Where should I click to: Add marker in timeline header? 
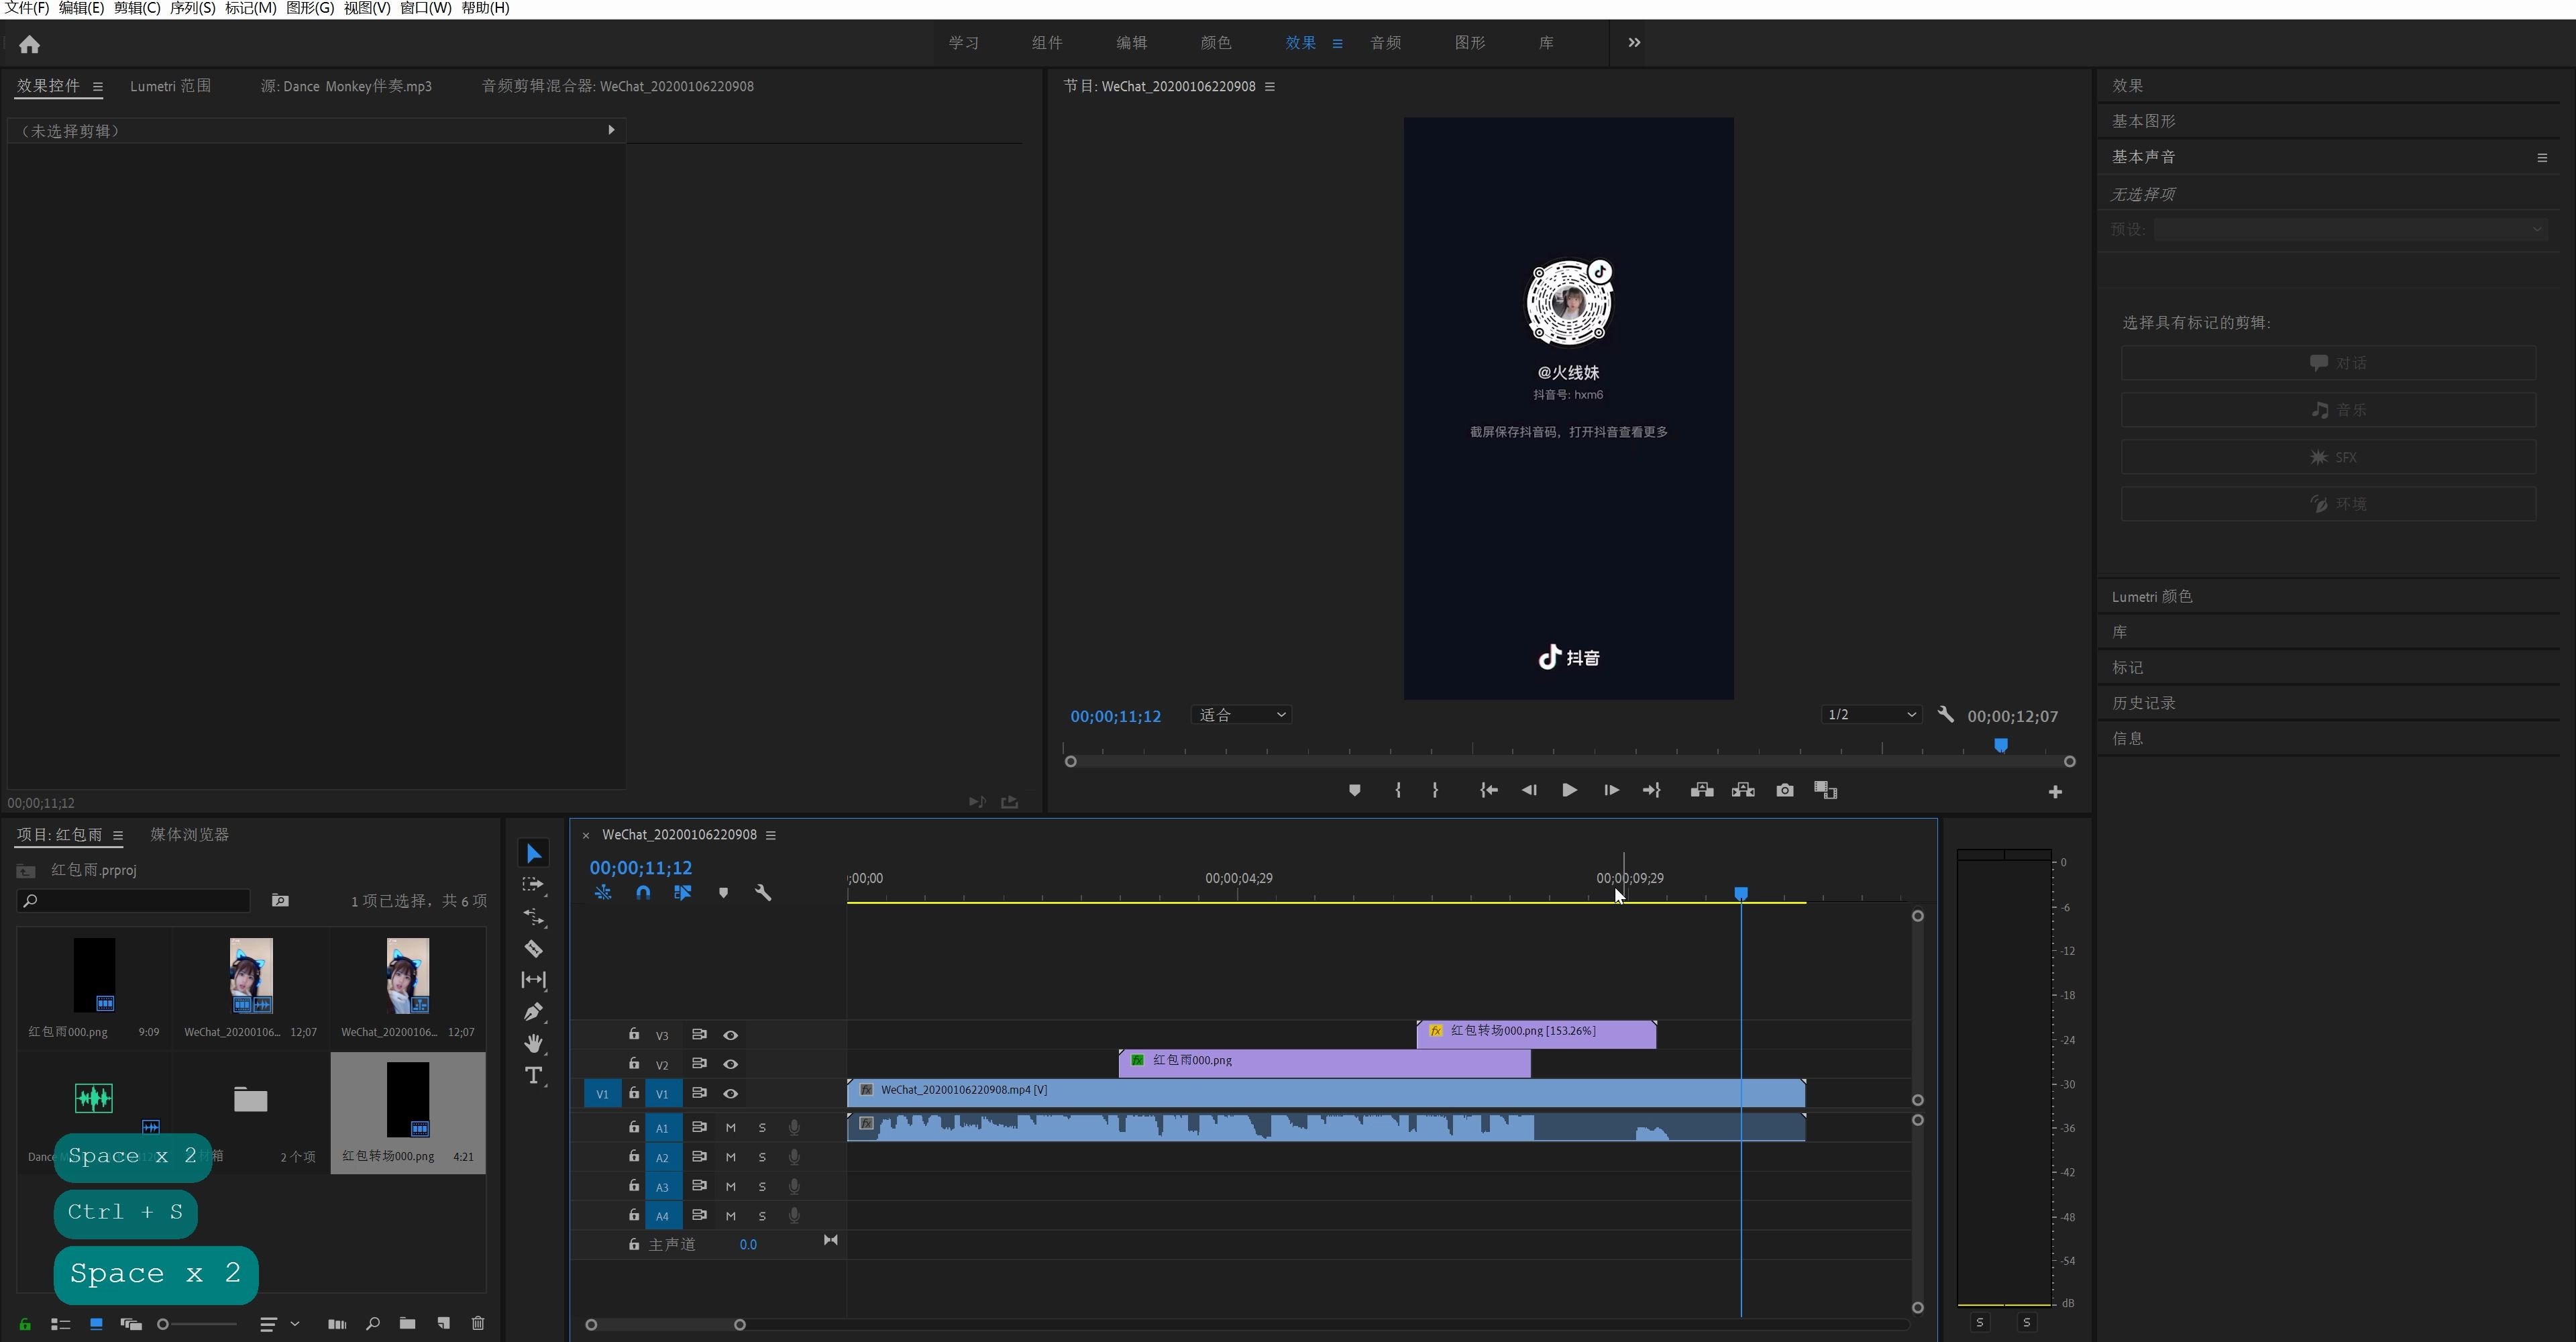[723, 892]
